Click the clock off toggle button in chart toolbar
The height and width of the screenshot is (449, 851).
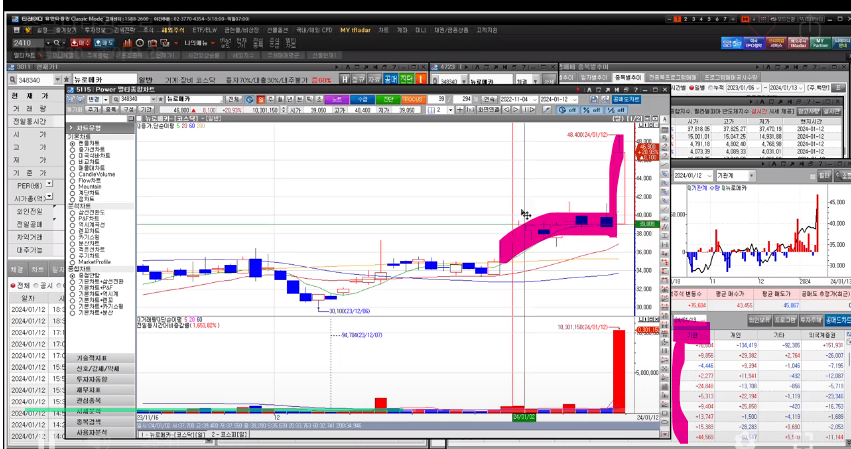pyautogui.click(x=567, y=110)
